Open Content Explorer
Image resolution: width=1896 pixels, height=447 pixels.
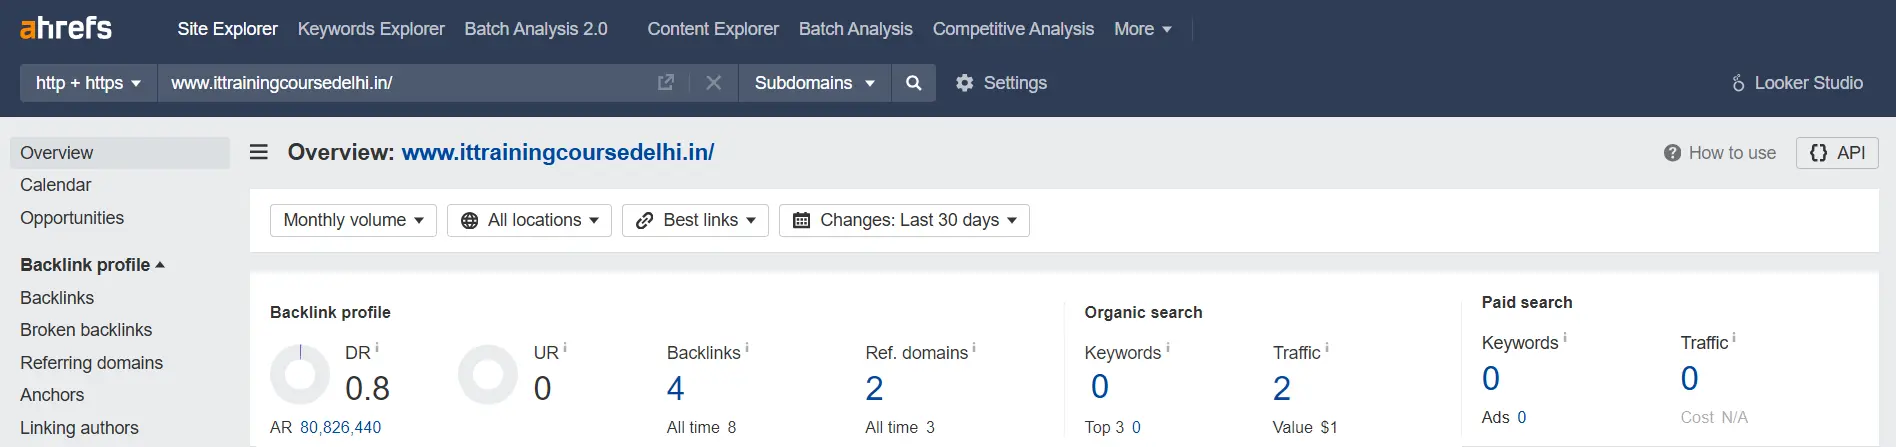pyautogui.click(x=713, y=29)
